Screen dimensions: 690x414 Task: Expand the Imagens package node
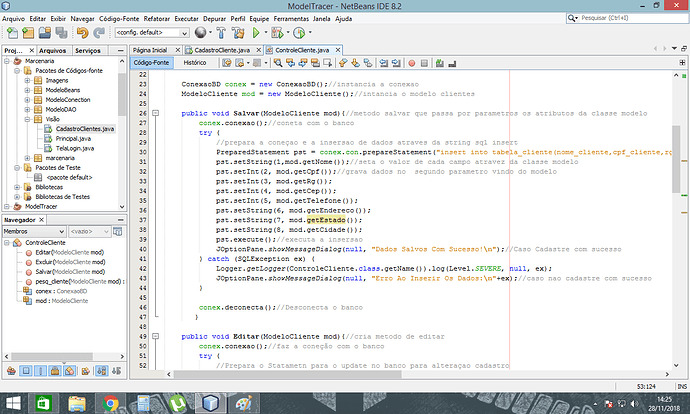click(27, 81)
